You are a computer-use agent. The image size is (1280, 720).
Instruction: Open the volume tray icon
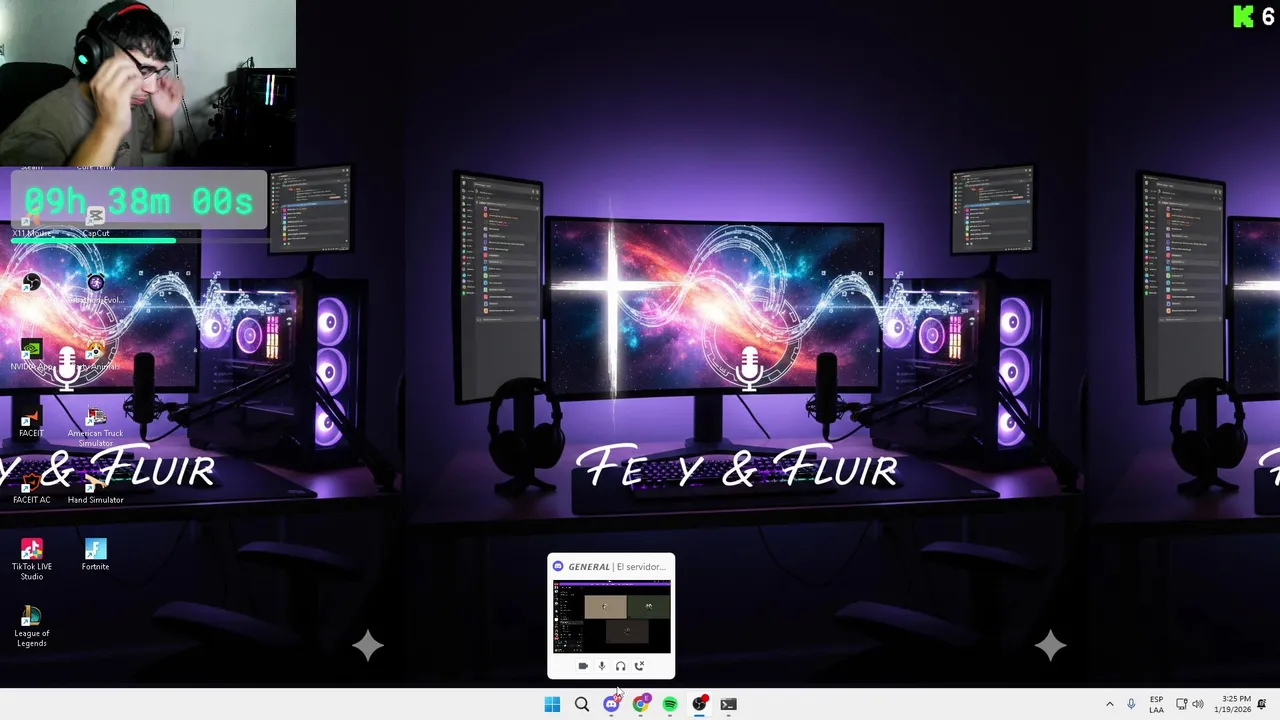tap(1198, 704)
